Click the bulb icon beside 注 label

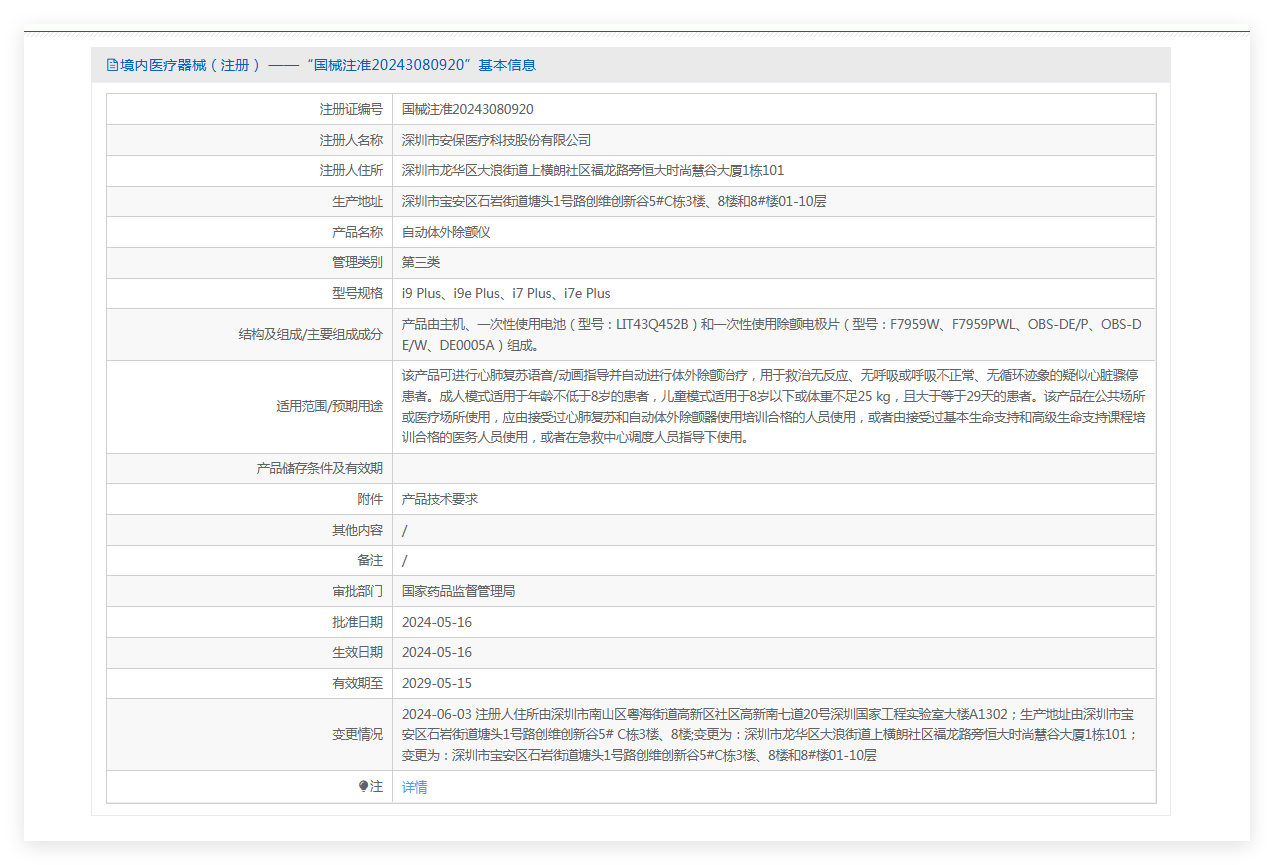(x=364, y=787)
